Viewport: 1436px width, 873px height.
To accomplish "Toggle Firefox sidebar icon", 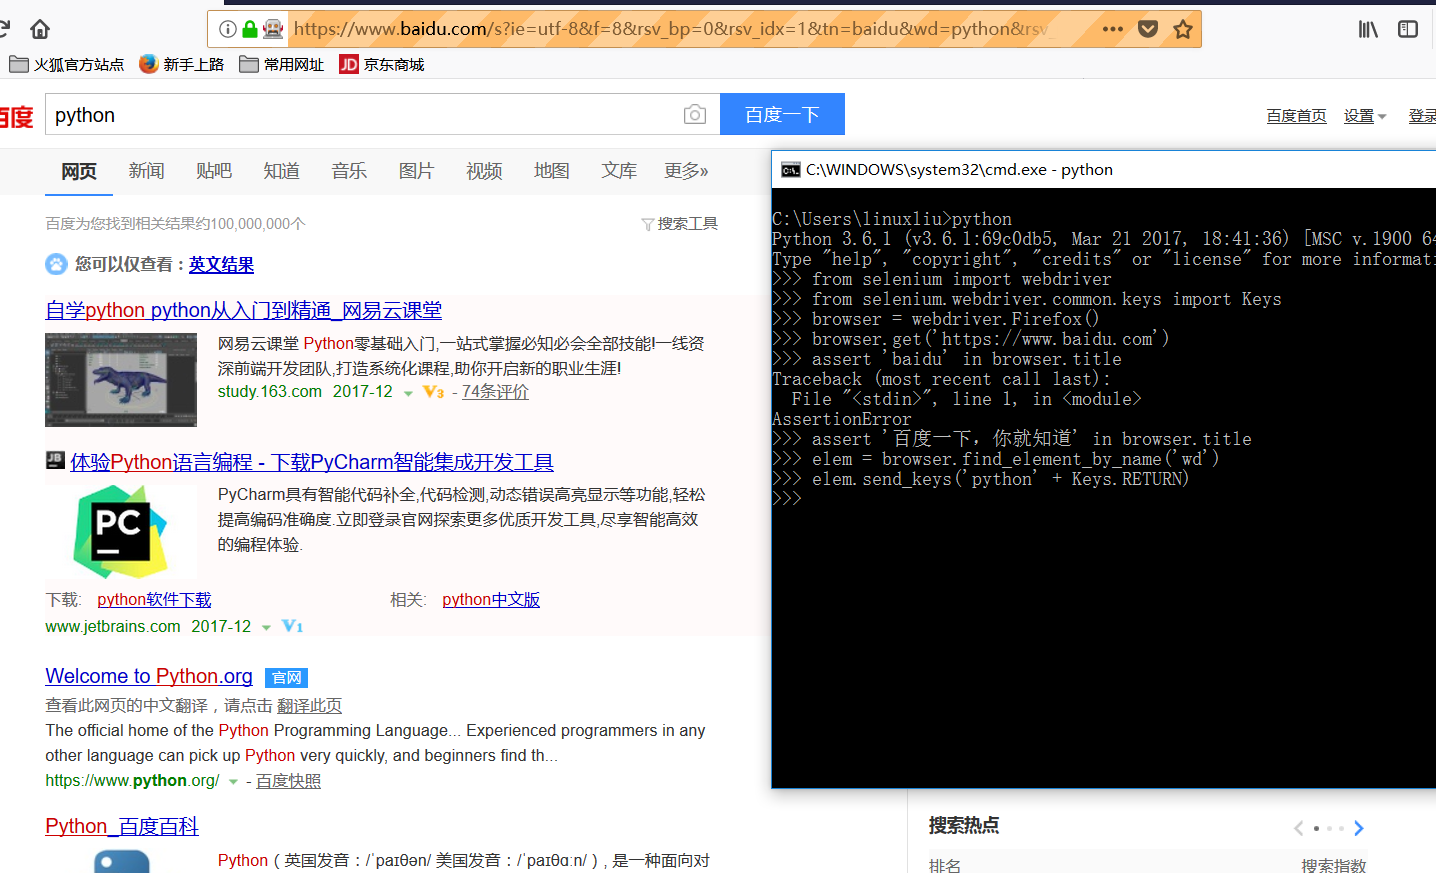I will 1408,29.
